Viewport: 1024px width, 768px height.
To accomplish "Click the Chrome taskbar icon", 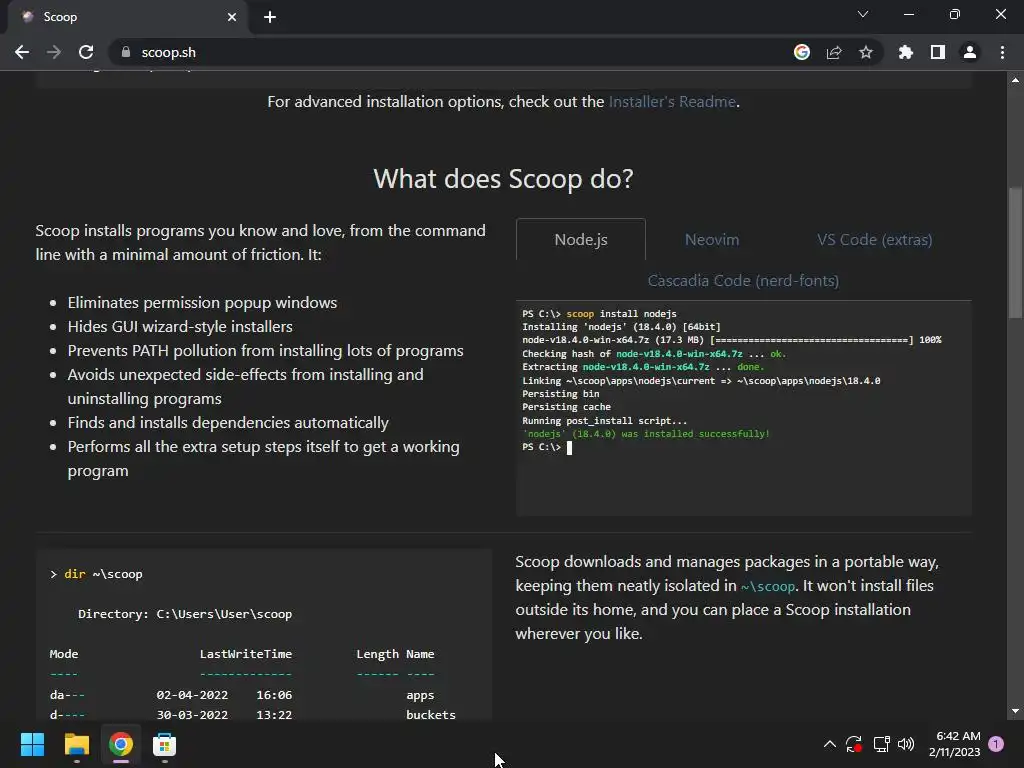I will [121, 744].
